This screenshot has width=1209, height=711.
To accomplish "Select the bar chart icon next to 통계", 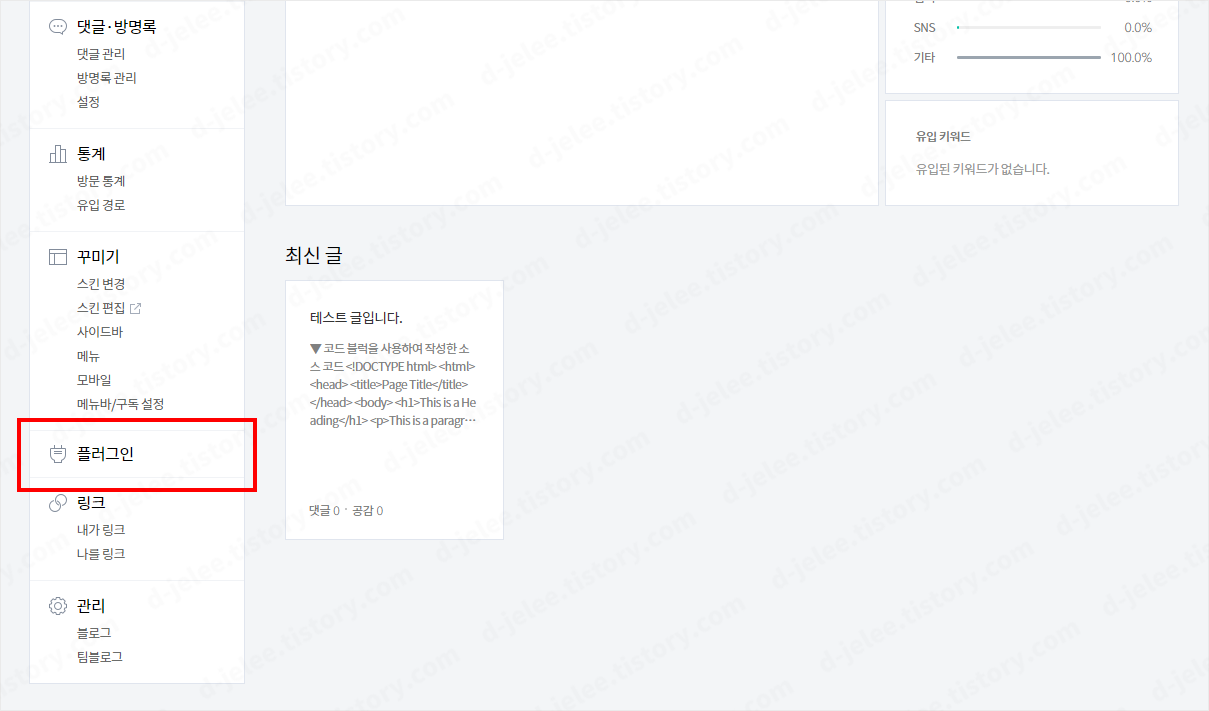I will click(x=57, y=153).
